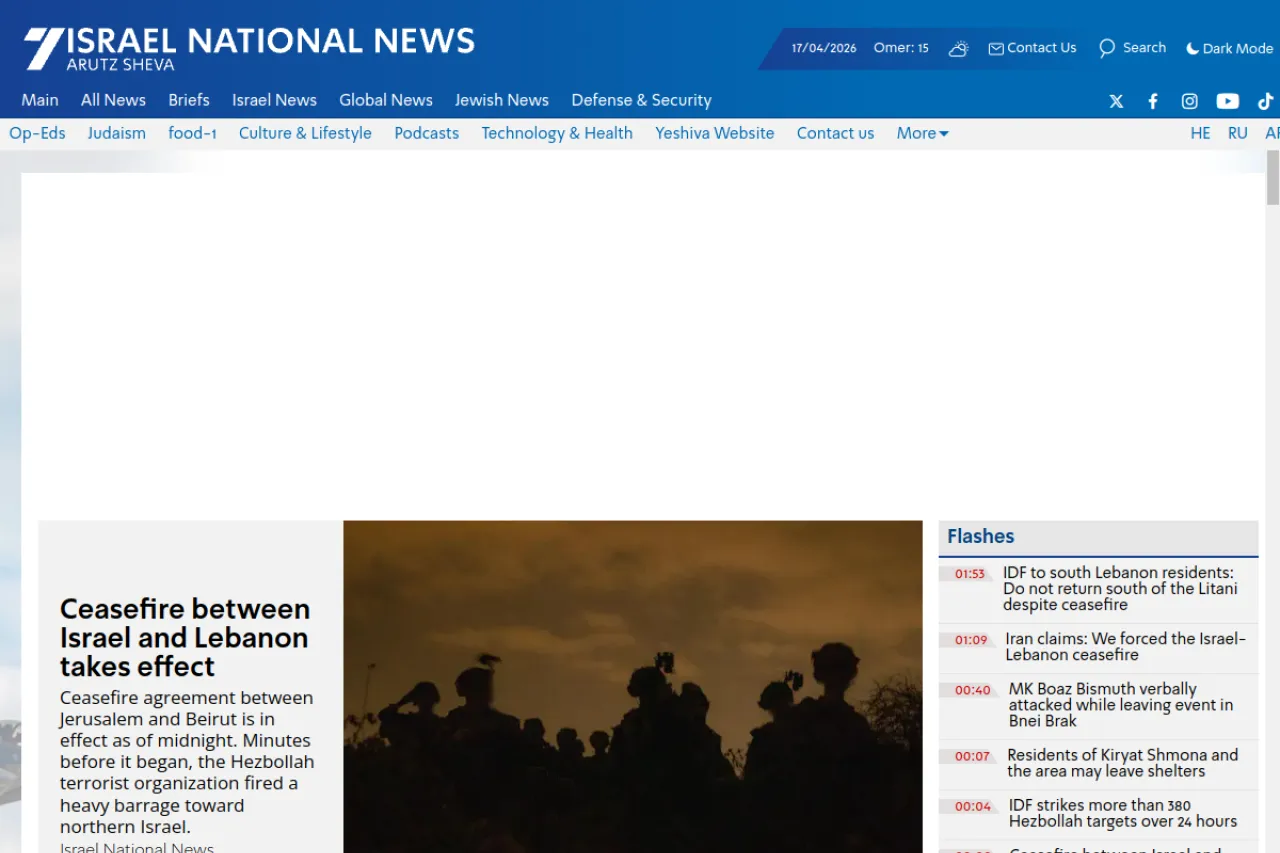This screenshot has height=853, width=1280.
Task: Open the YouTube social icon
Action: pyautogui.click(x=1228, y=101)
